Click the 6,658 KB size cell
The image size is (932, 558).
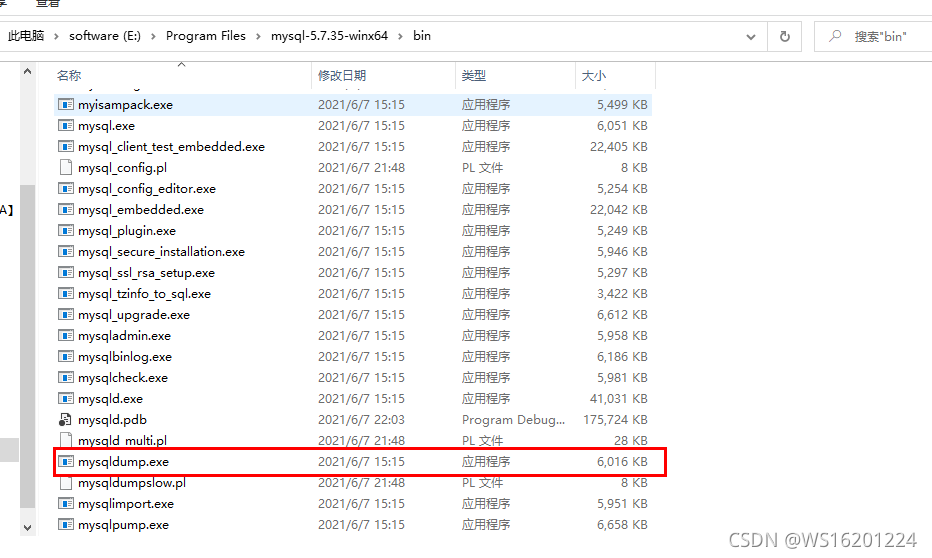(x=622, y=525)
